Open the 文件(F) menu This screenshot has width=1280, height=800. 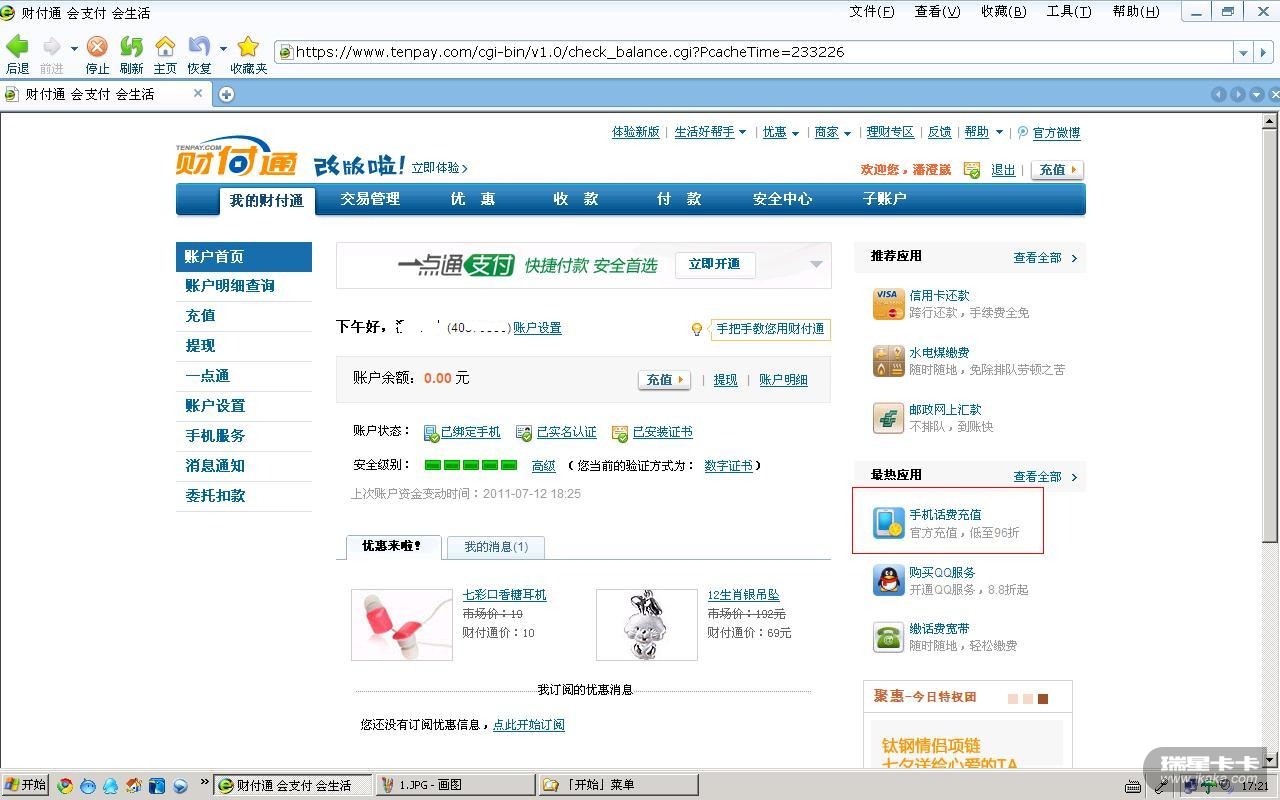[872, 12]
